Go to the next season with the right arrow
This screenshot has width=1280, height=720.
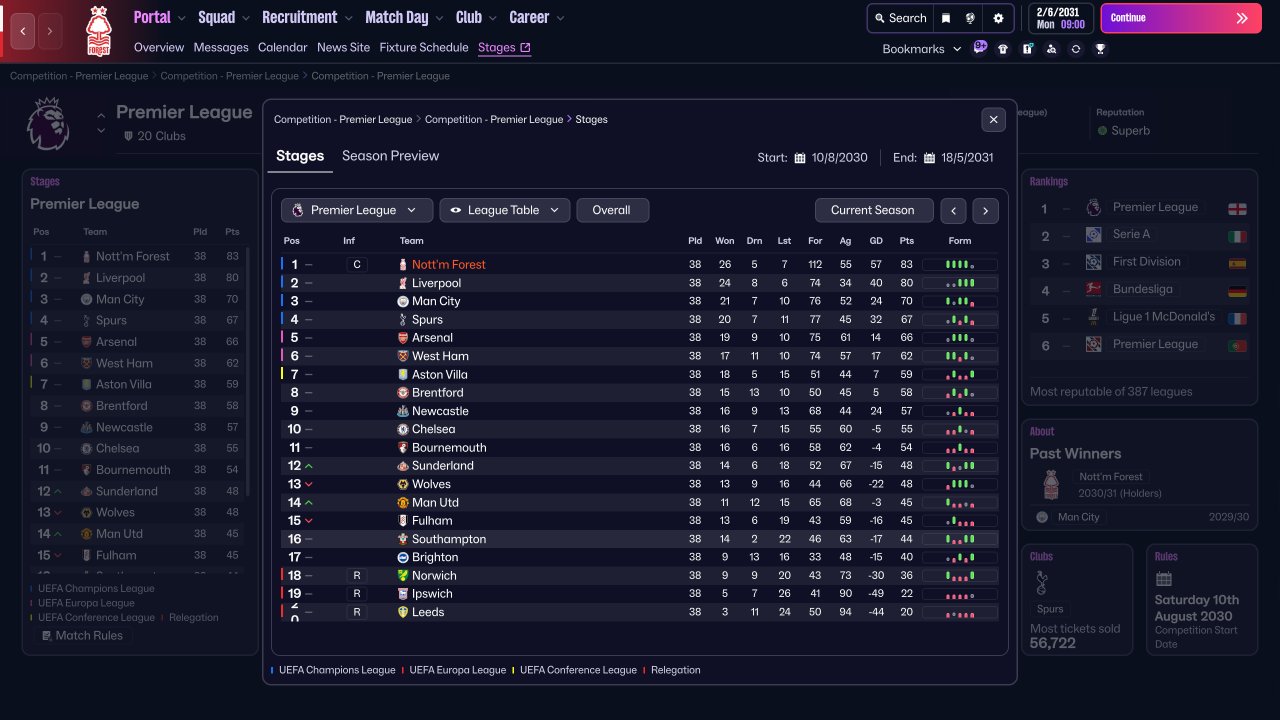click(x=985, y=210)
